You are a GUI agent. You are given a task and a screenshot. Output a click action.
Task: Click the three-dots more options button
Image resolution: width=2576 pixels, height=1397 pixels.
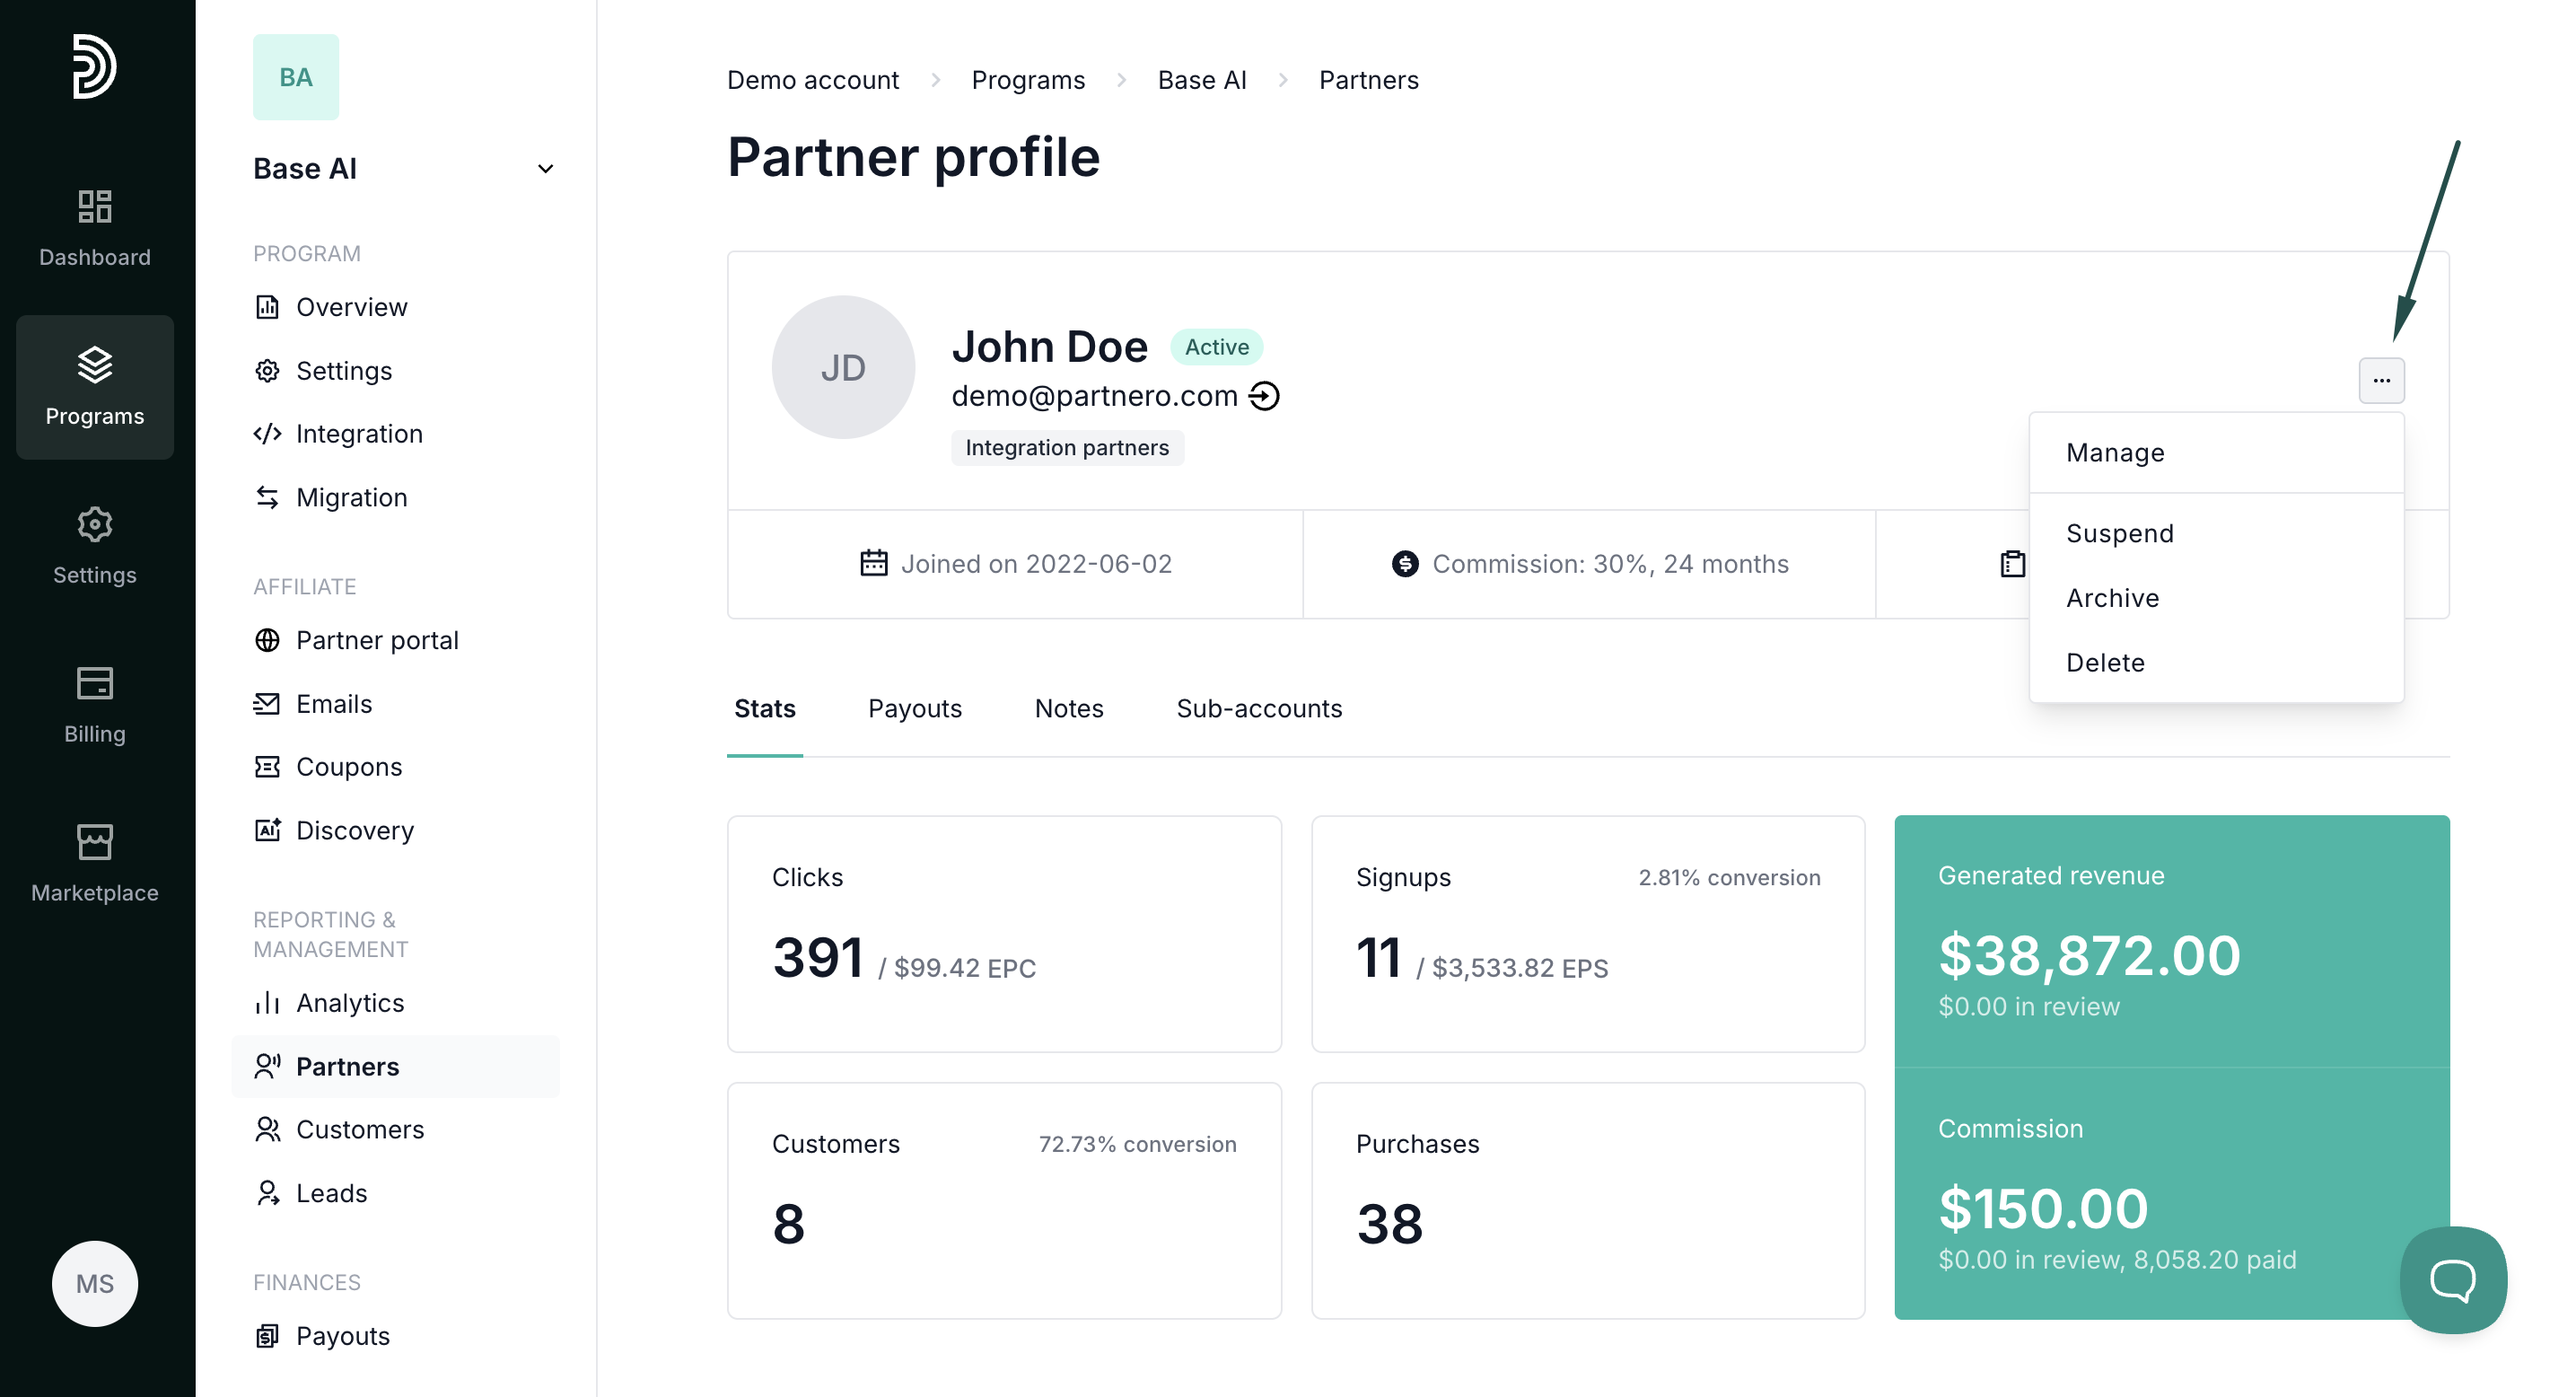(2381, 380)
